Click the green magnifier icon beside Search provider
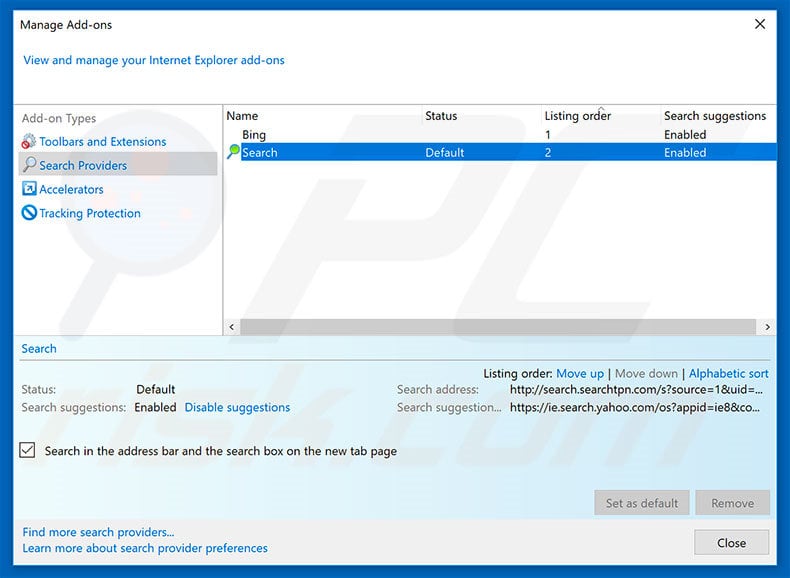This screenshot has width=790, height=578. point(233,152)
